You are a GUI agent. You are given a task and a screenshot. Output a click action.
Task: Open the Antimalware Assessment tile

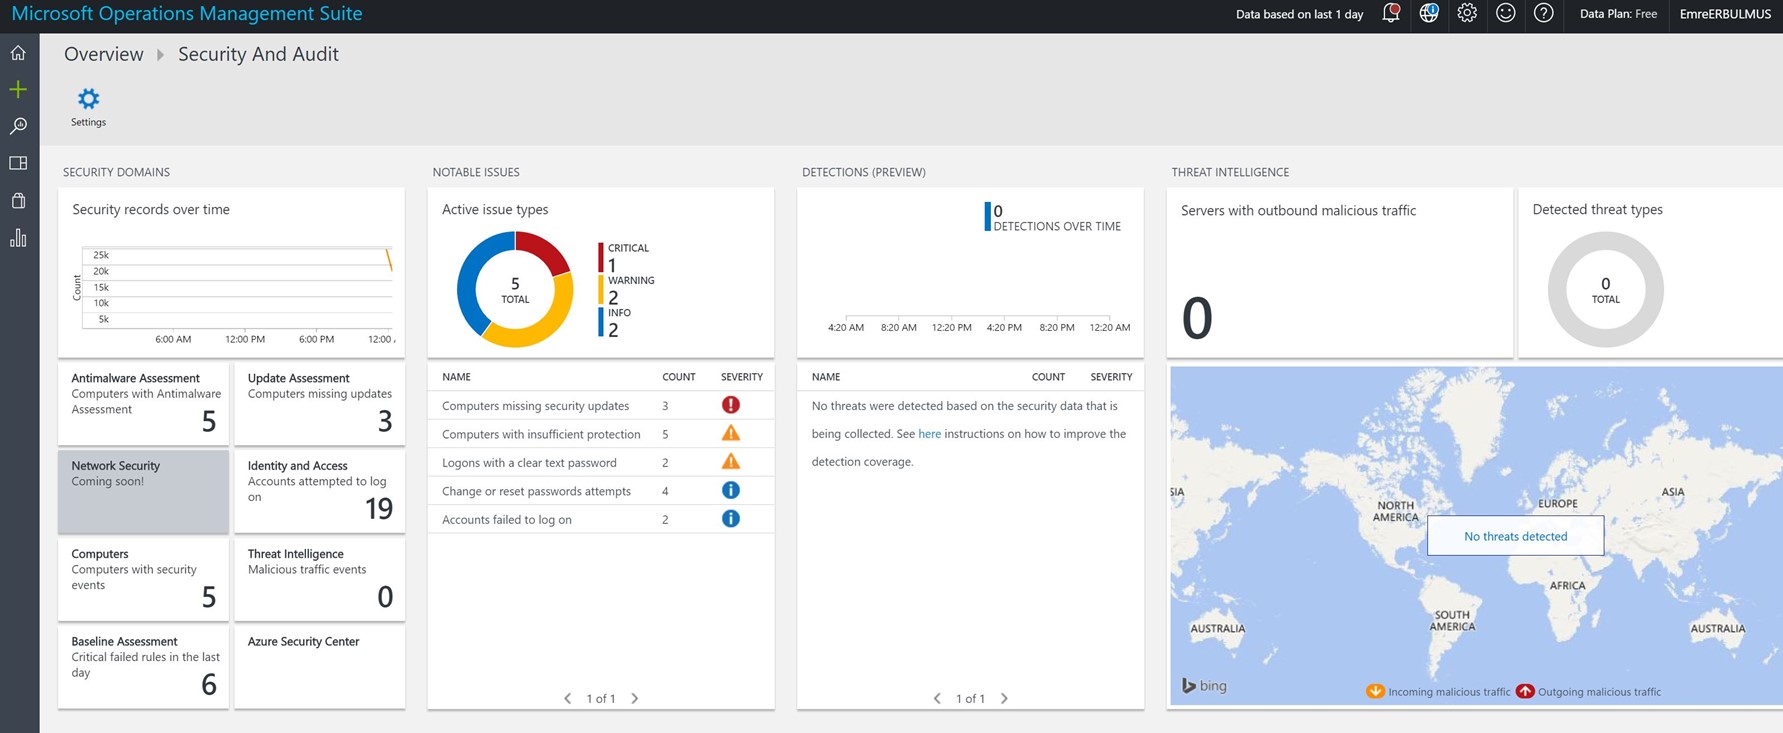(x=144, y=404)
